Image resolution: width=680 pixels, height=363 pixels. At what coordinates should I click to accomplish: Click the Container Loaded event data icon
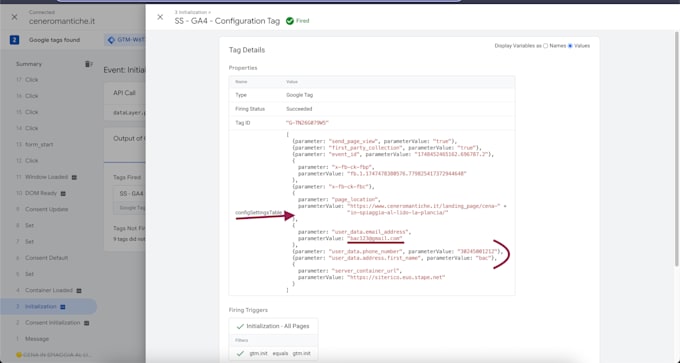[79, 291]
